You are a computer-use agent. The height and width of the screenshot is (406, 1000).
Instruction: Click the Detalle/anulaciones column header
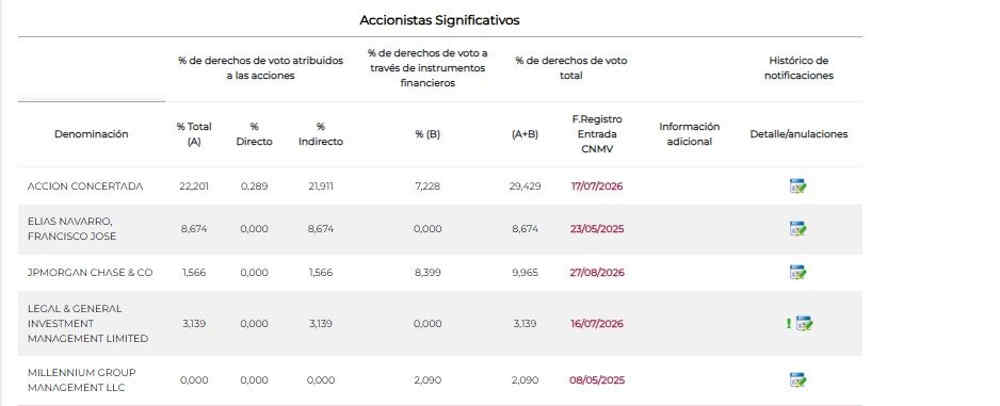798,134
